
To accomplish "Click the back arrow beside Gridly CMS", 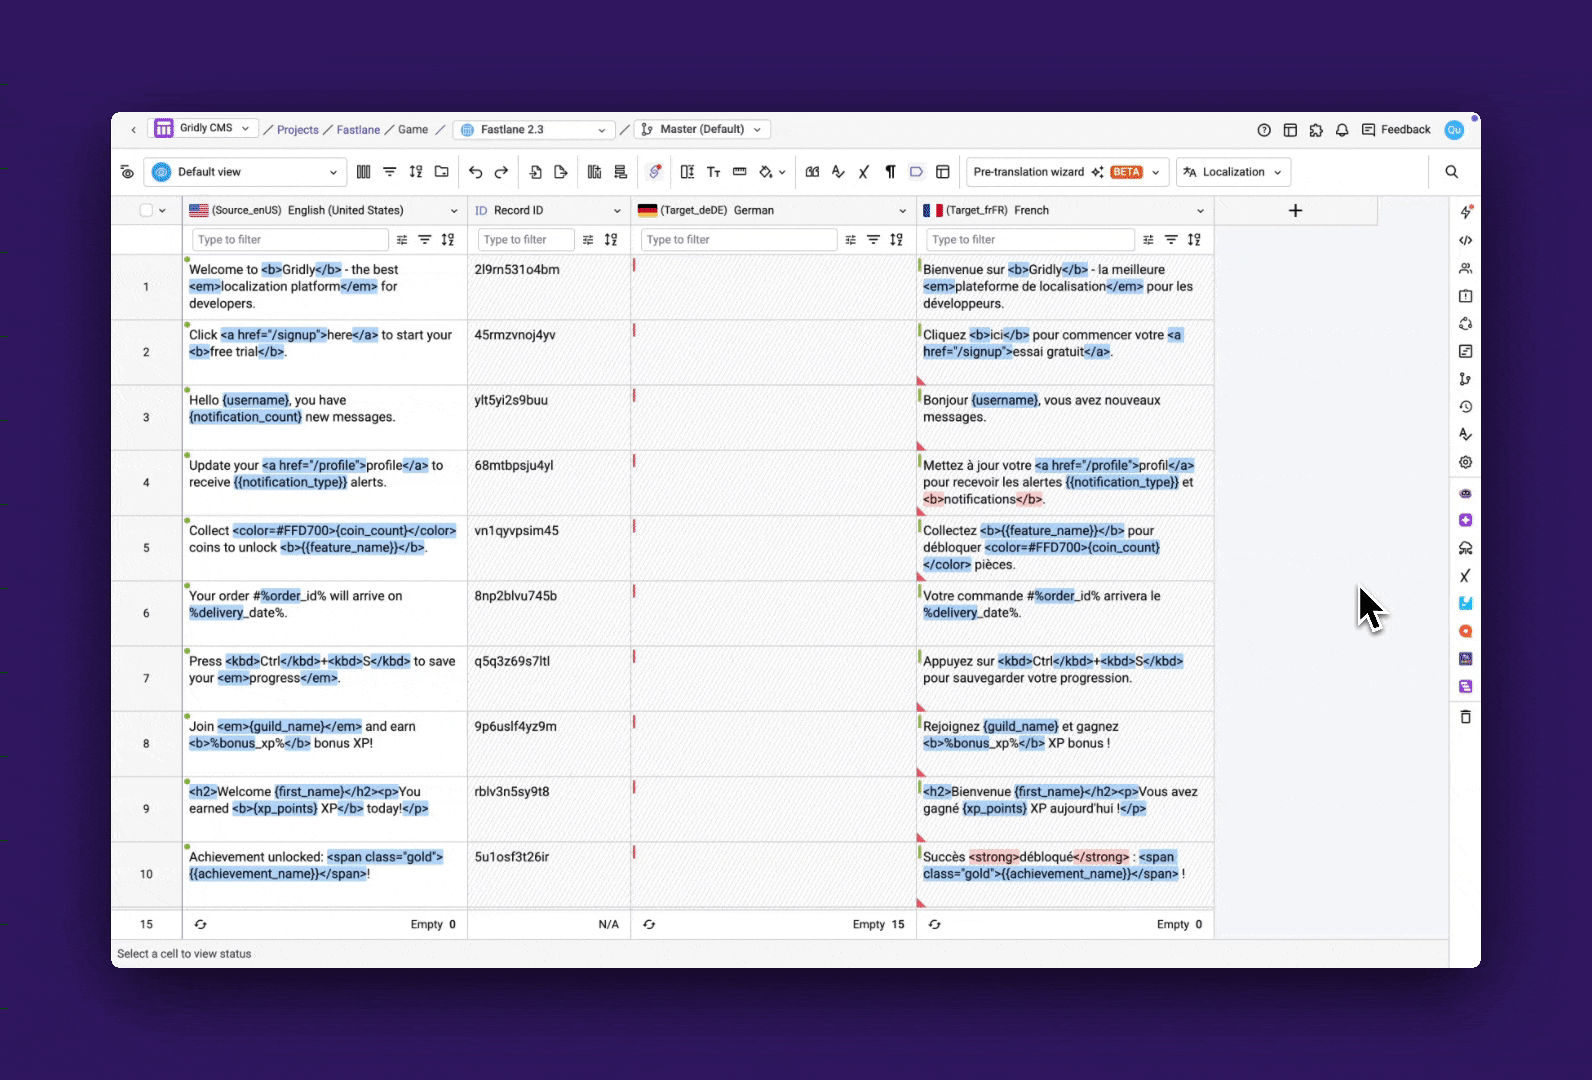I will 133,130.
